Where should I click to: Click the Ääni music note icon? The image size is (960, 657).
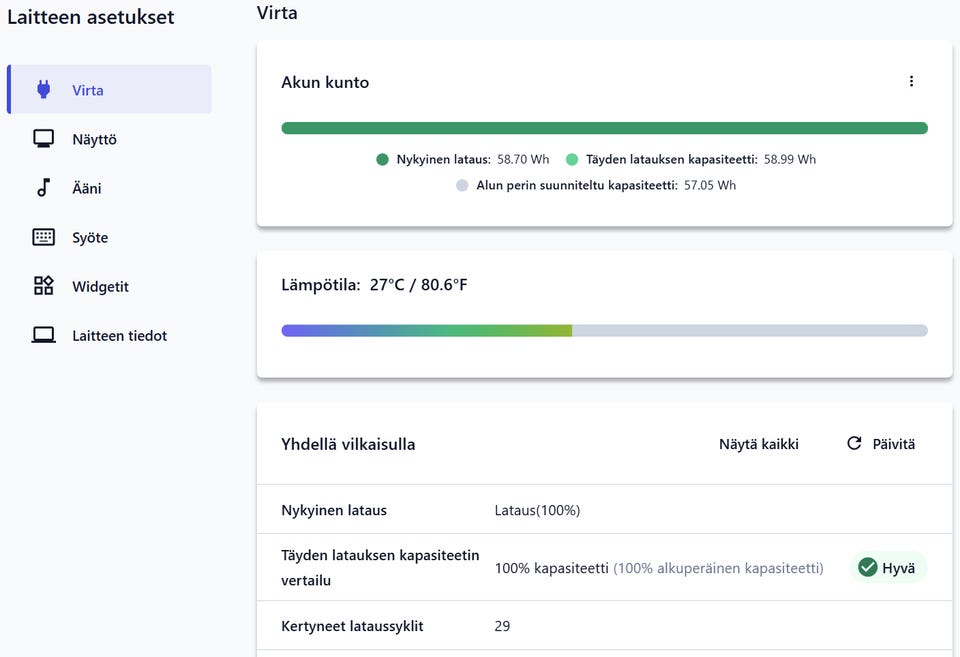(x=43, y=188)
